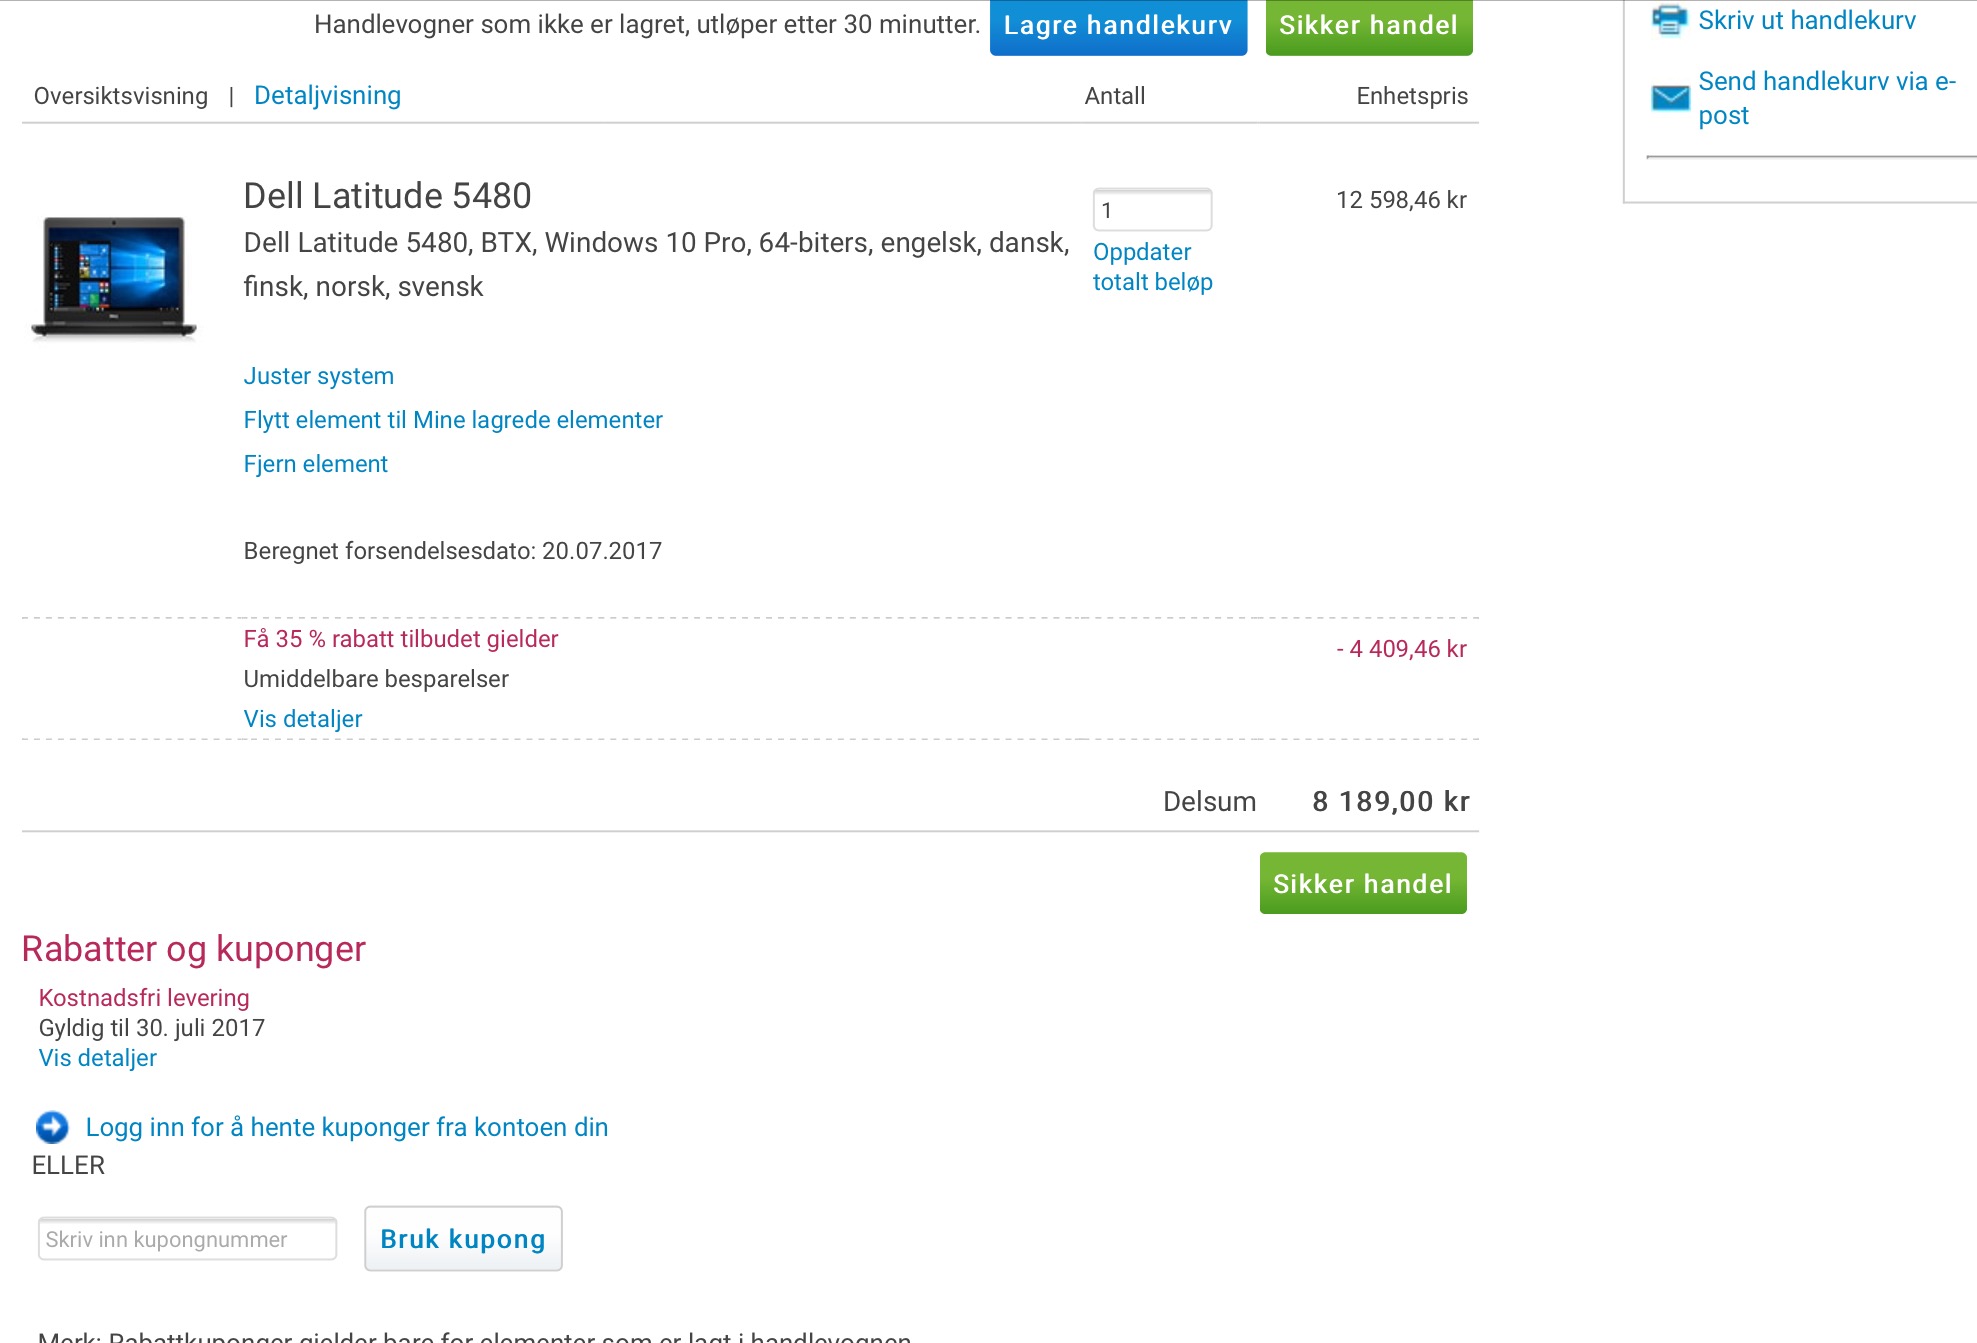Click the top Sikker handel button

pos(1368,26)
